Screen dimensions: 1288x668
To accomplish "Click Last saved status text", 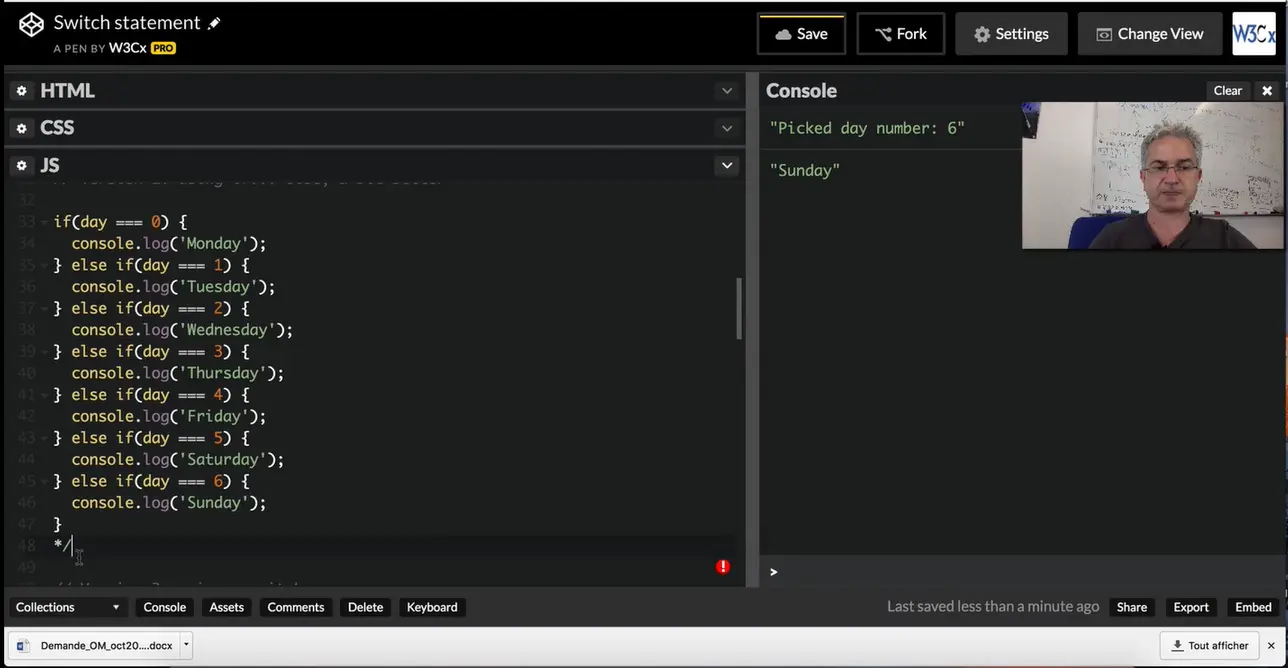I will click(993, 606).
